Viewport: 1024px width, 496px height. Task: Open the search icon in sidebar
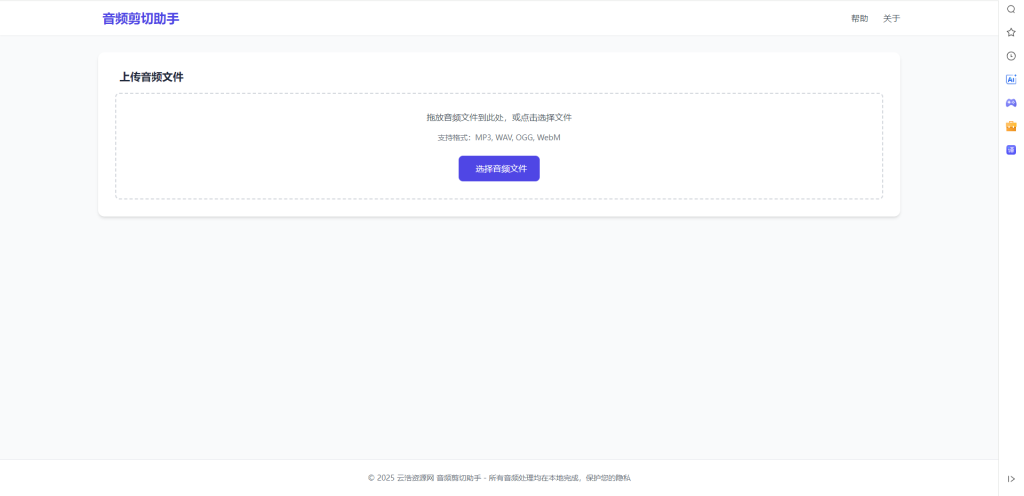coord(1011,9)
